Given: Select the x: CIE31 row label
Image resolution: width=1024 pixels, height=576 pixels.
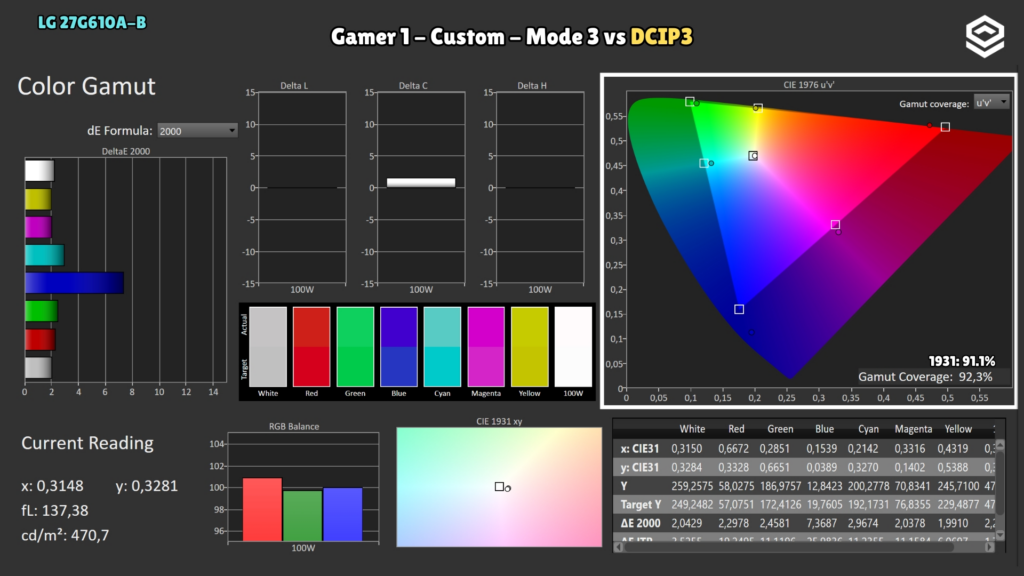Looking at the screenshot, I should pyautogui.click(x=639, y=449).
